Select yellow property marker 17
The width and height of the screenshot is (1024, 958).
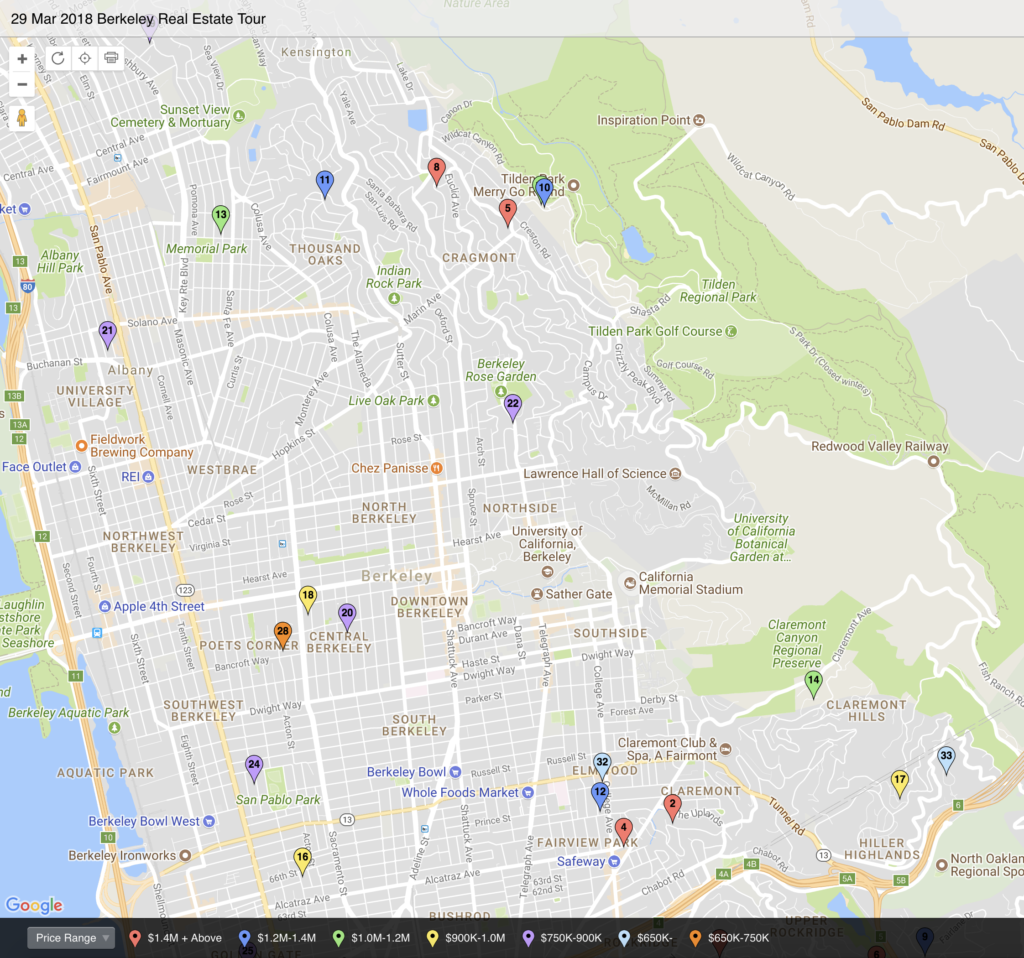[900, 783]
